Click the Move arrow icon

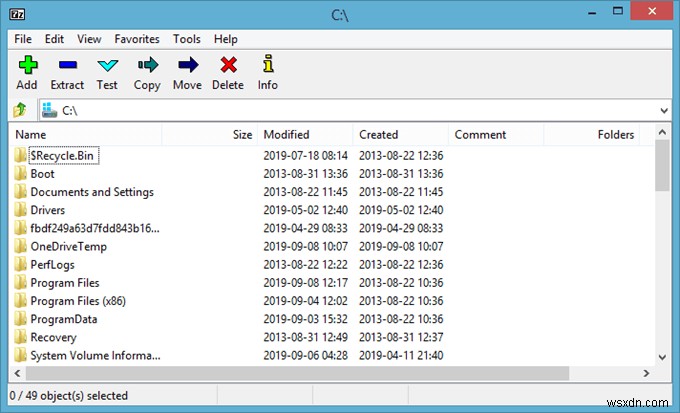pyautogui.click(x=188, y=65)
